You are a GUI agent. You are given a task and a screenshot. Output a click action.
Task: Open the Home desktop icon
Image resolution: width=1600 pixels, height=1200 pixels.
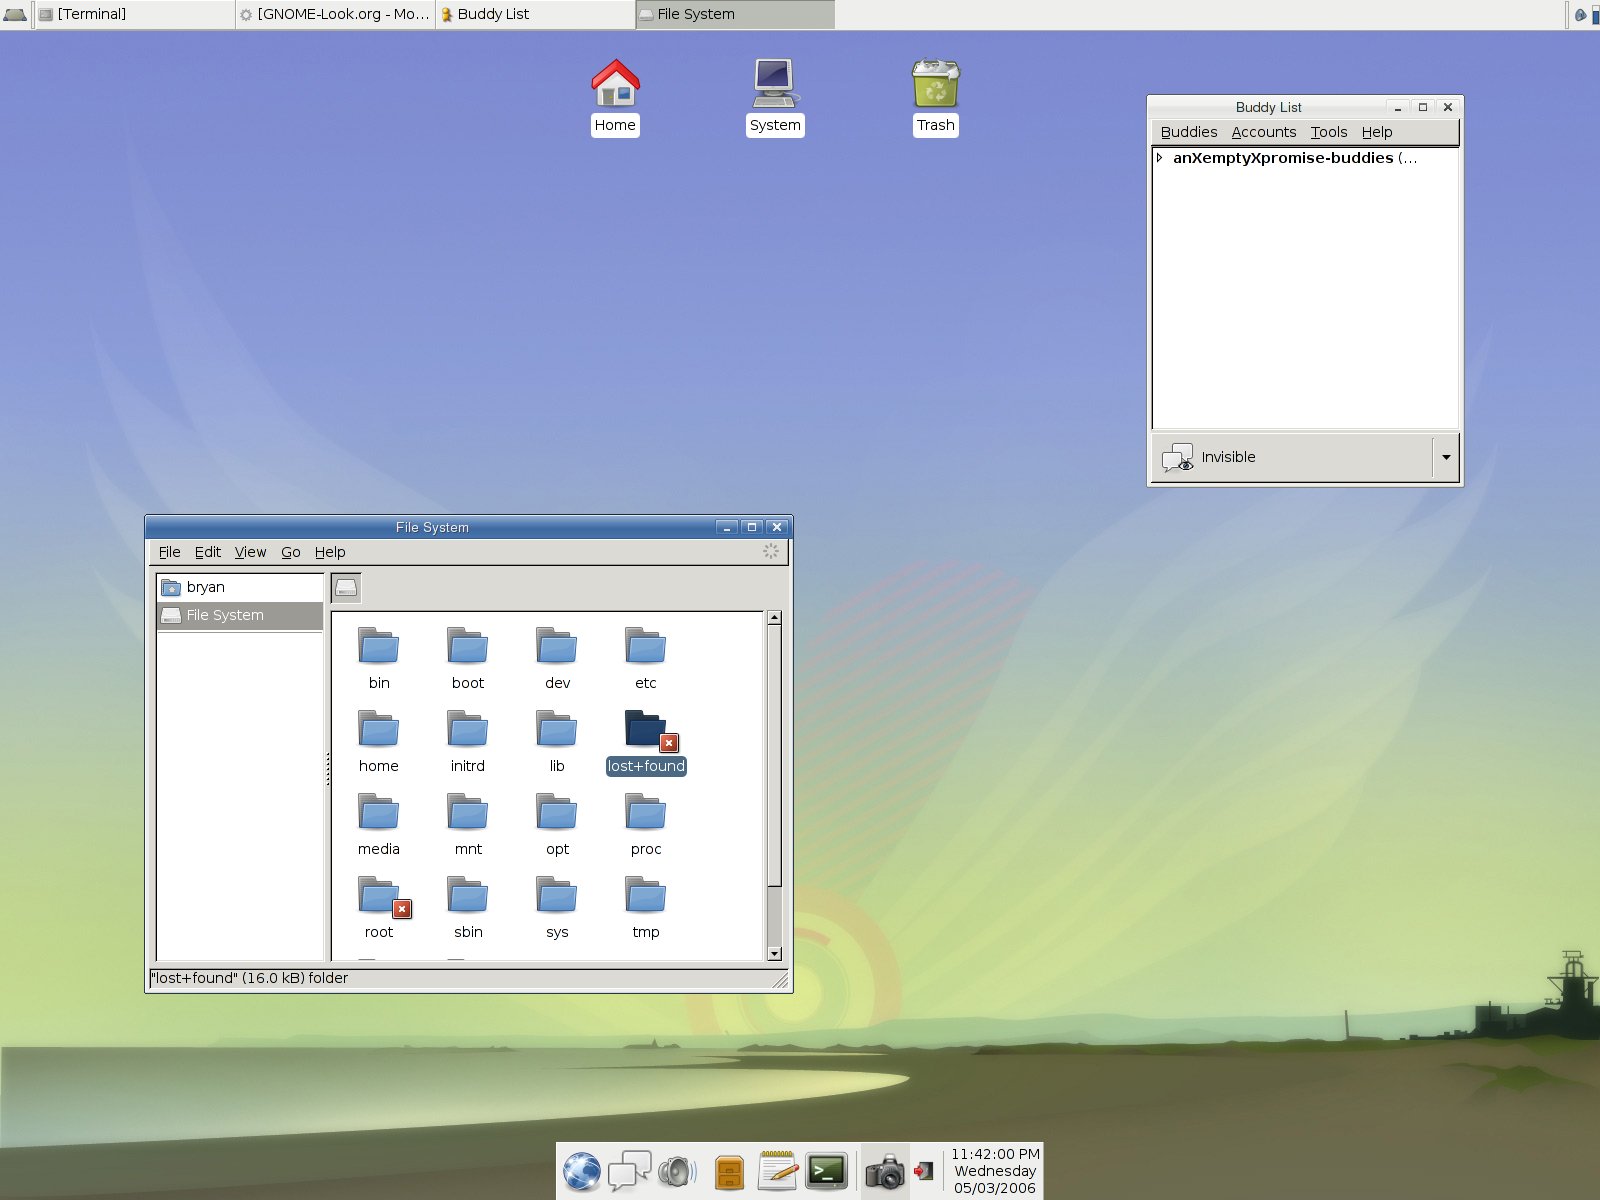pos(615,97)
